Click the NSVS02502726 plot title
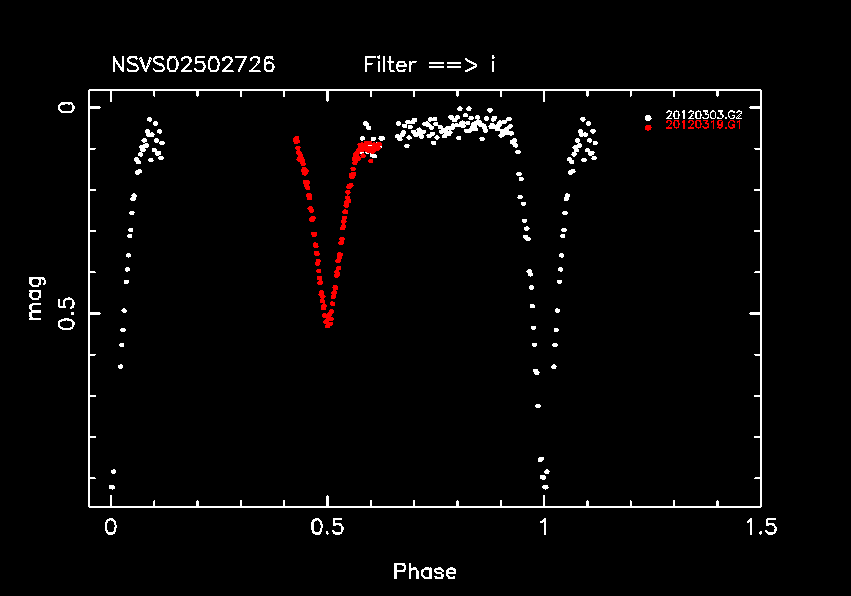The height and width of the screenshot is (596, 851). pos(193,66)
